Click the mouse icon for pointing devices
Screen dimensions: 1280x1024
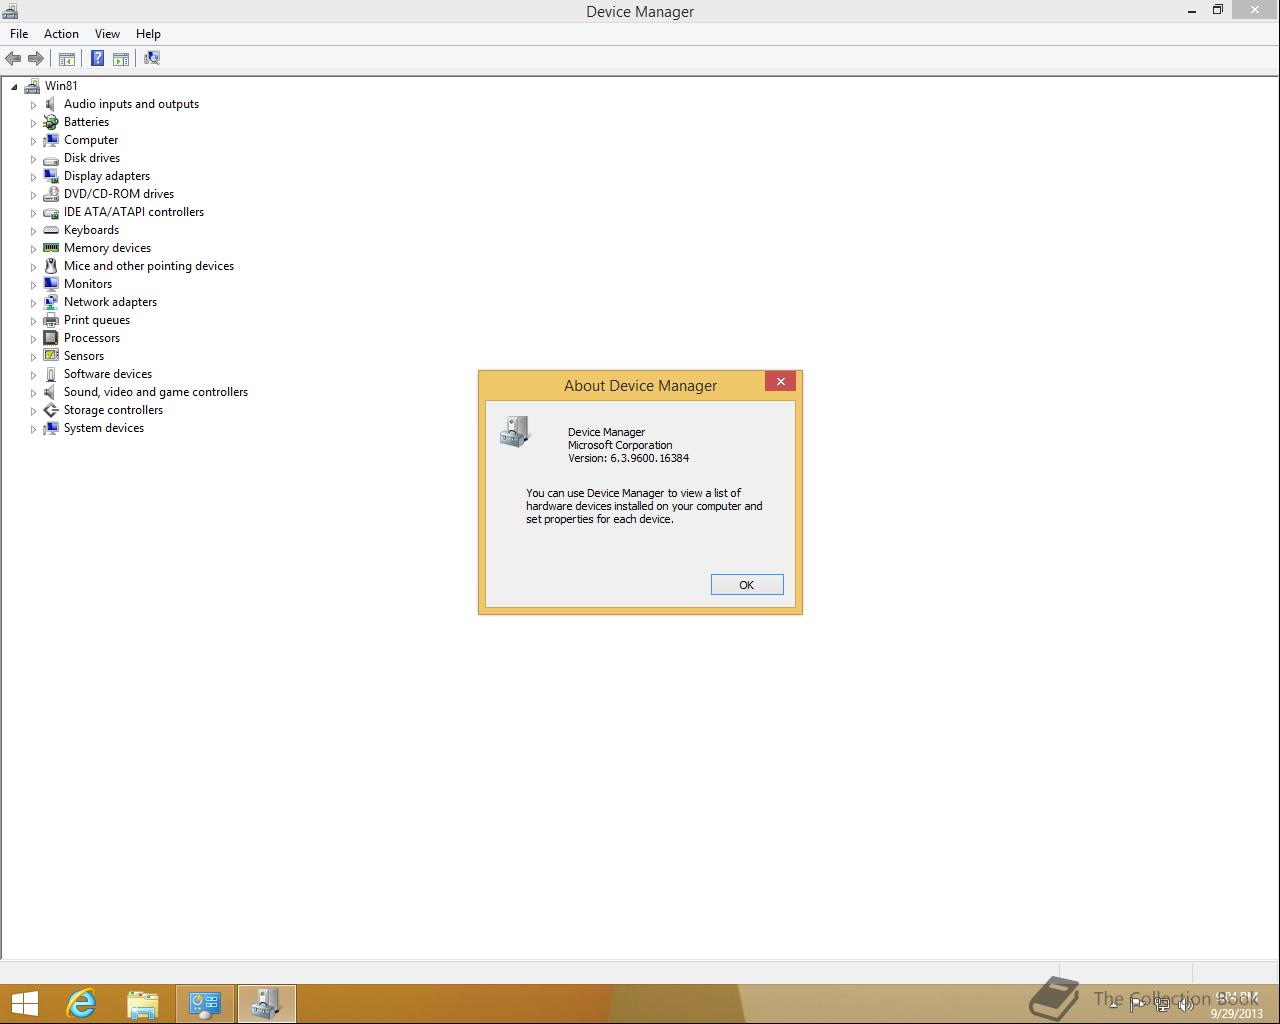(51, 266)
